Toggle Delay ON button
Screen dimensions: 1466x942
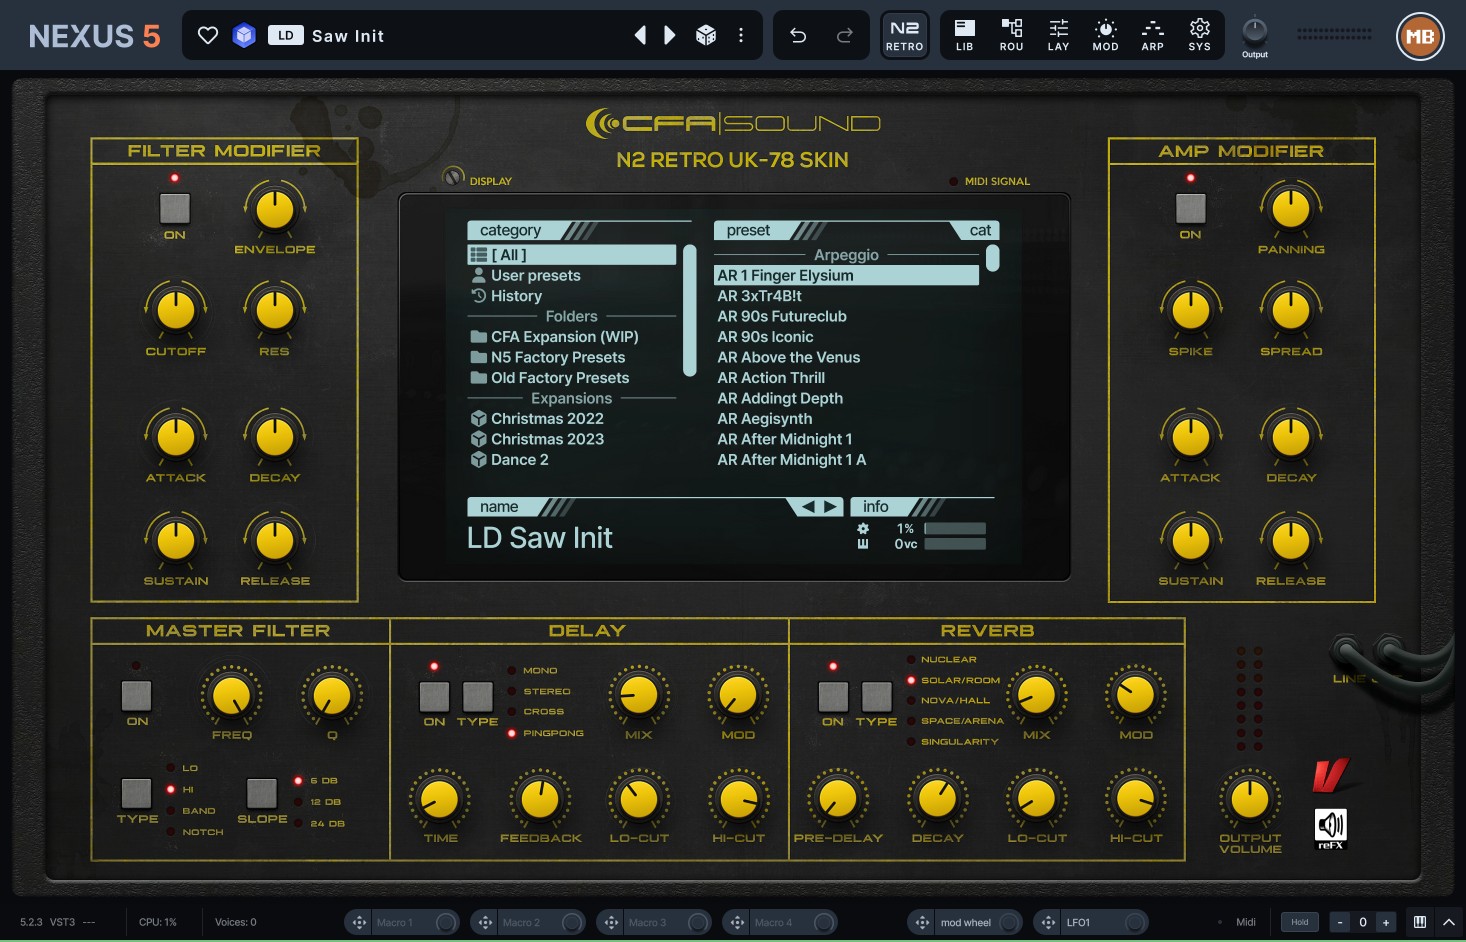coord(434,696)
